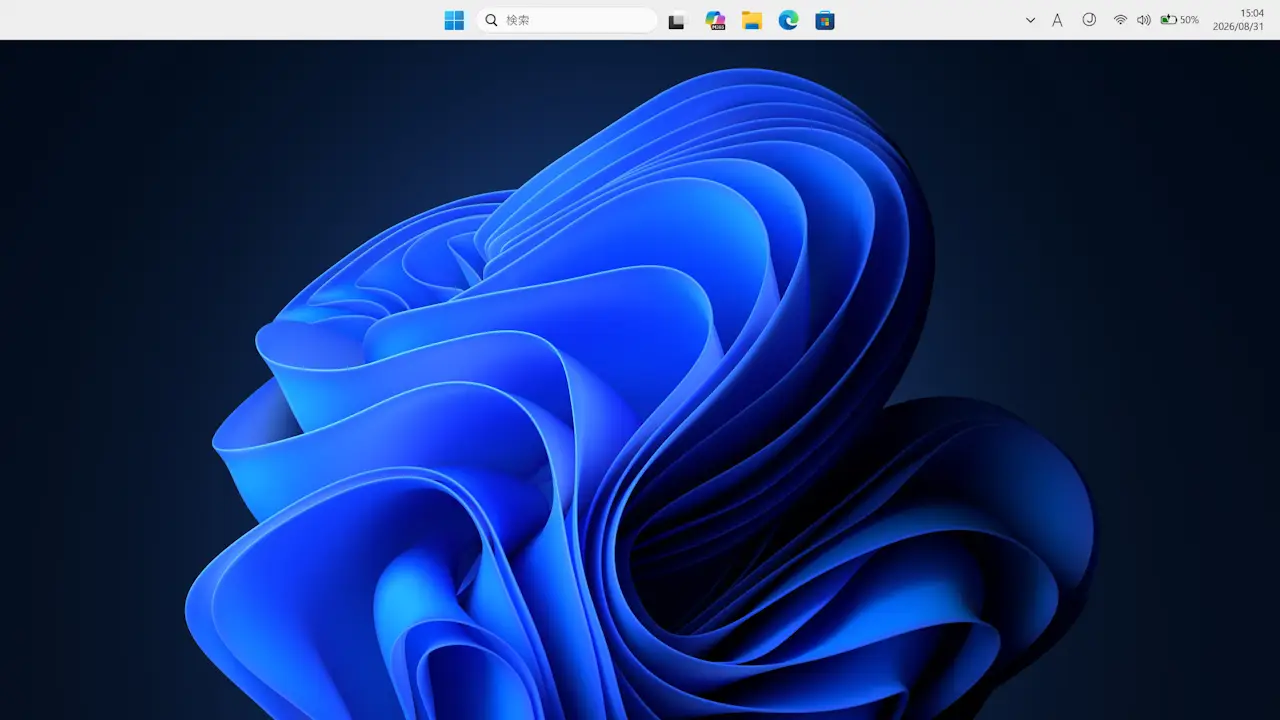Viewport: 1280px width, 720px height.
Task: Click the circled J IME icon
Action: coord(1089,20)
